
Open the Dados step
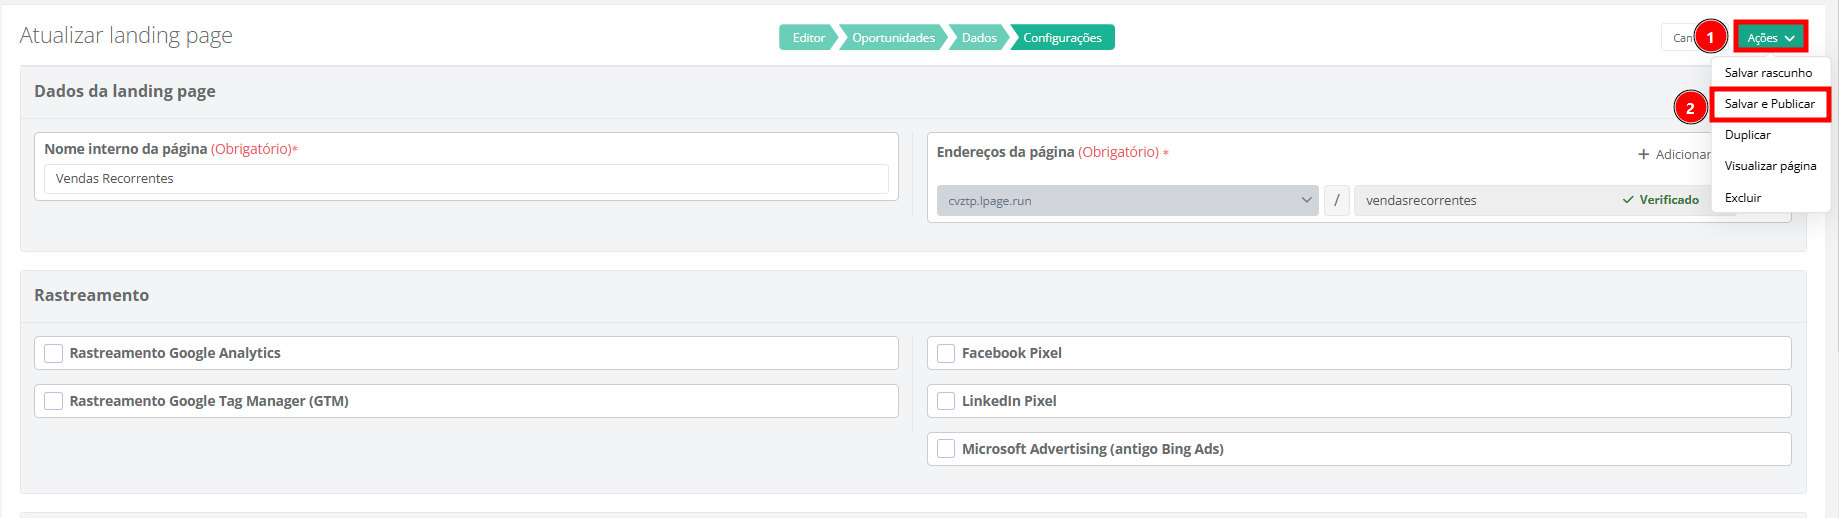click(979, 38)
